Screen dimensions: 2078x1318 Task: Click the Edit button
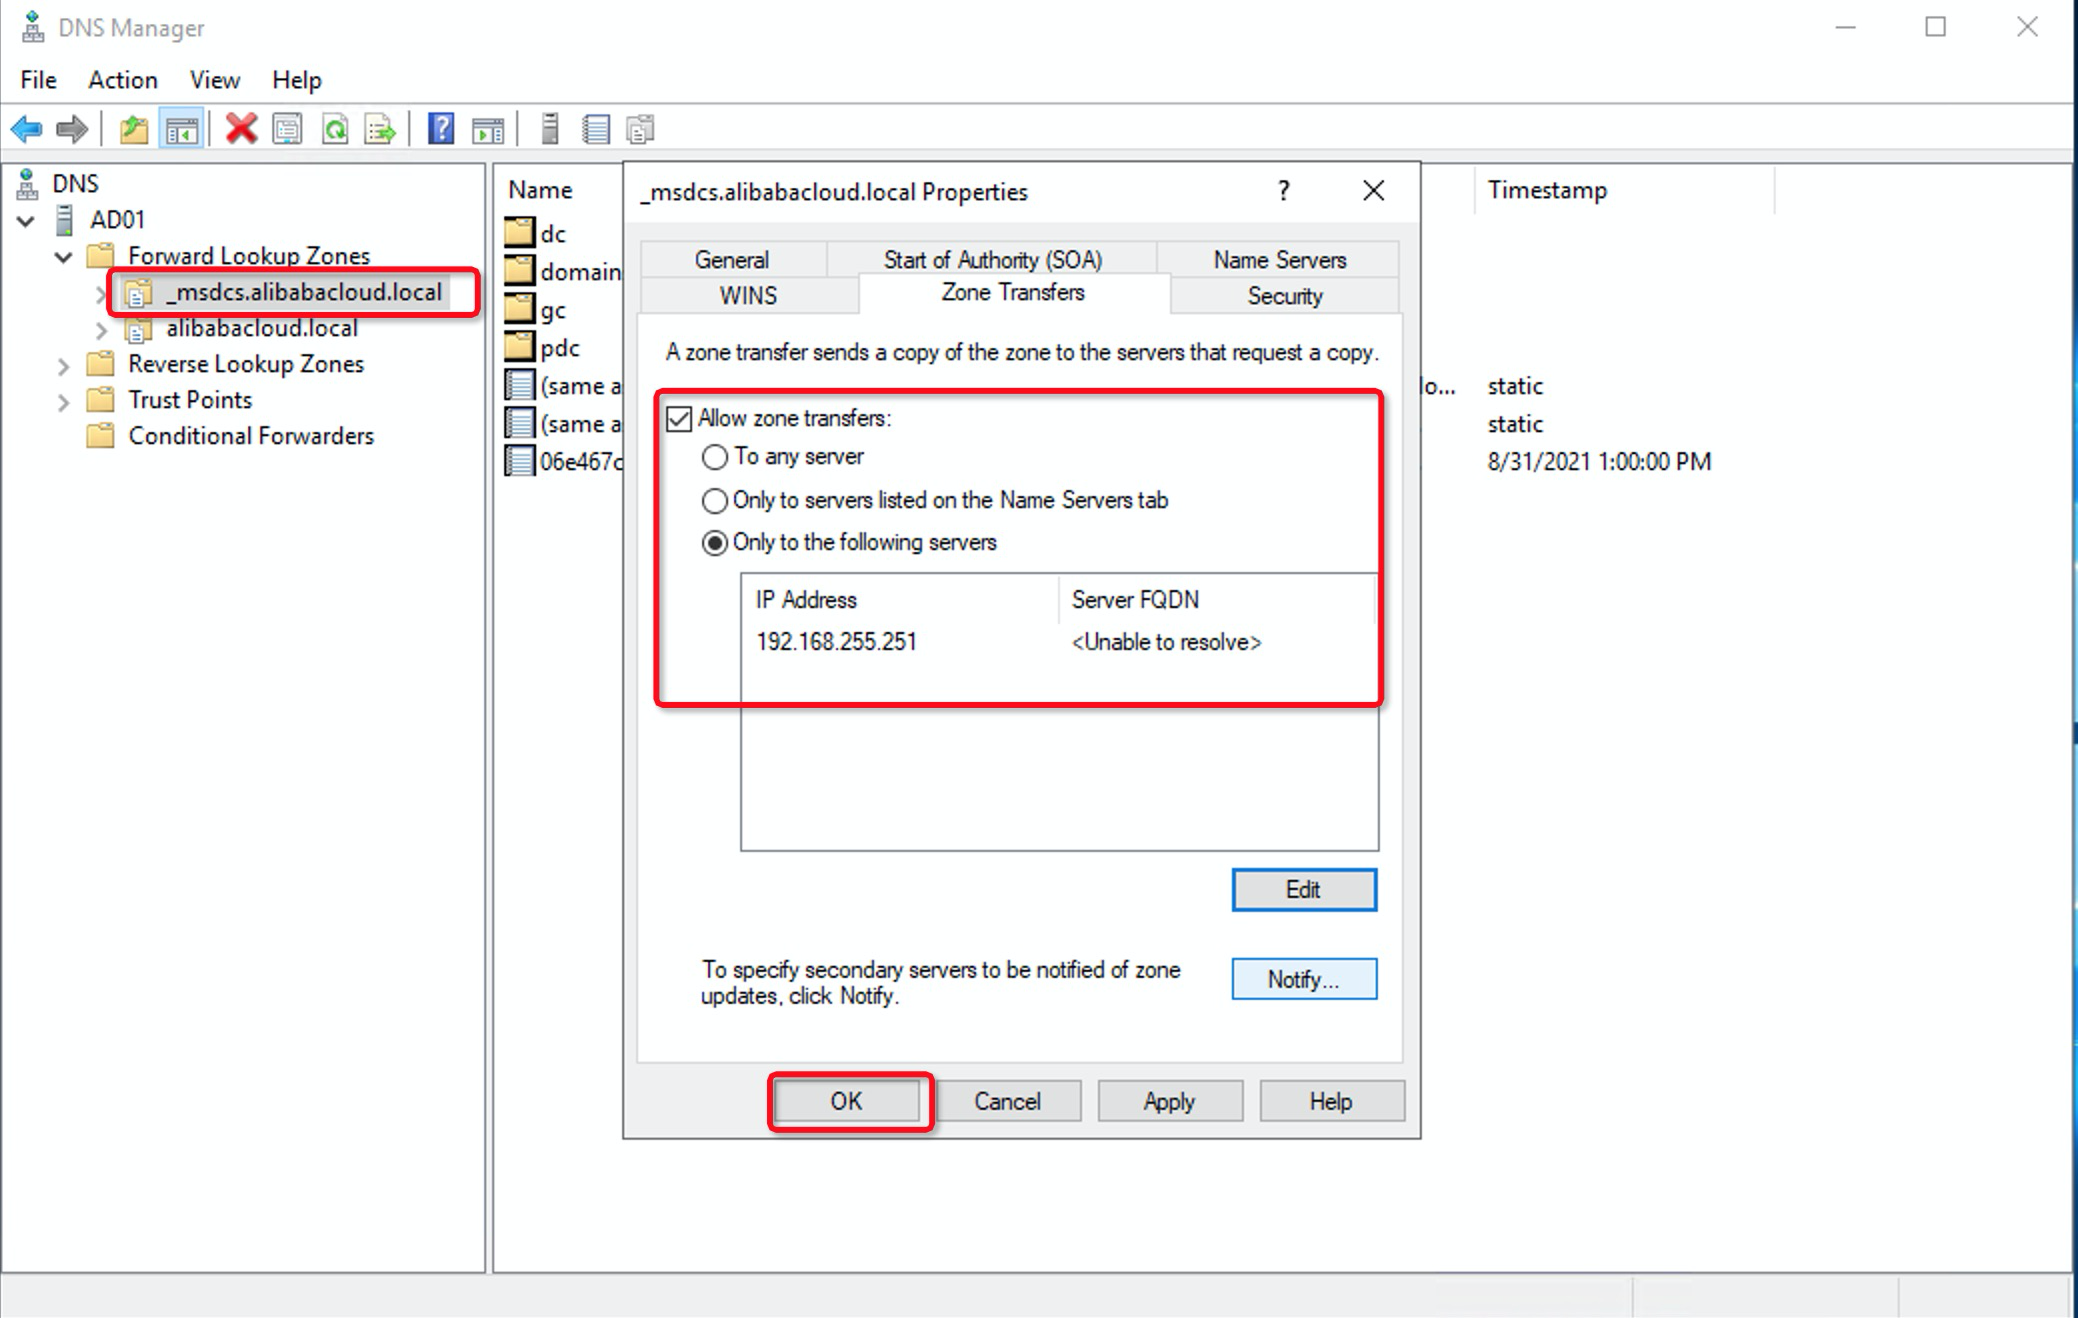pyautogui.click(x=1303, y=890)
